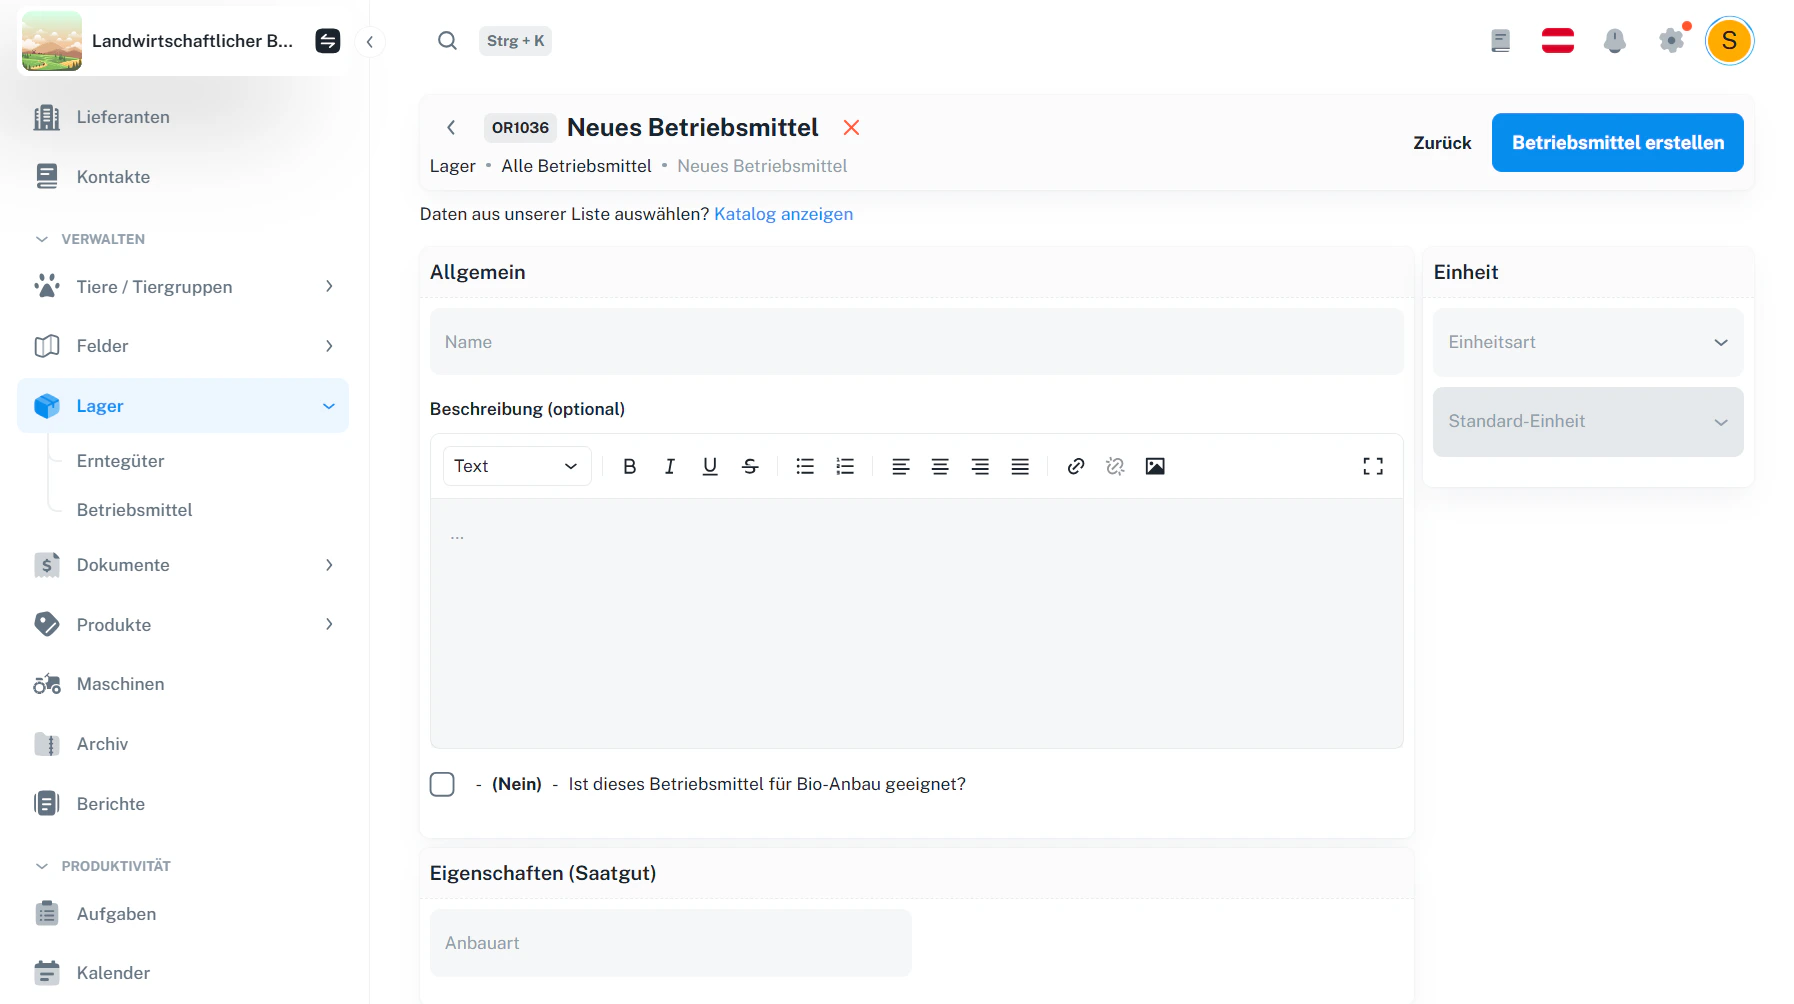Open Katalog anzeigen link
This screenshot has width=1794, height=1004.
pos(783,214)
